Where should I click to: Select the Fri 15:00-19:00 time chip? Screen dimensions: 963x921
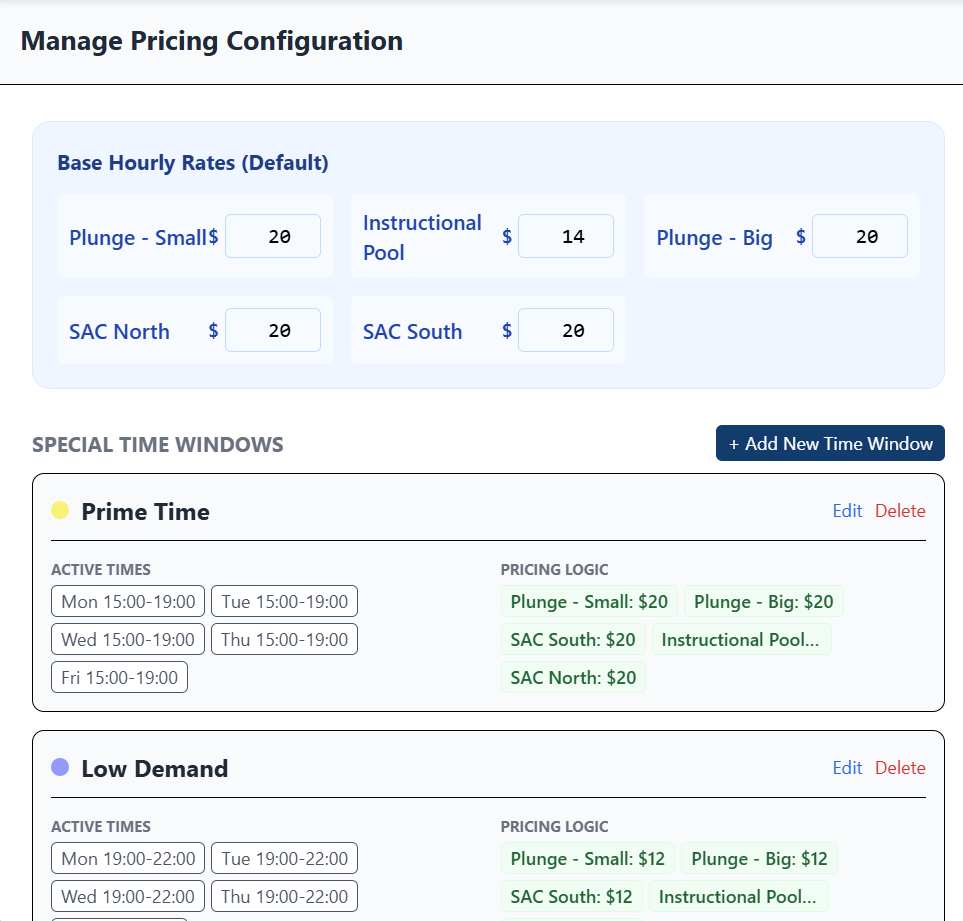coord(119,677)
